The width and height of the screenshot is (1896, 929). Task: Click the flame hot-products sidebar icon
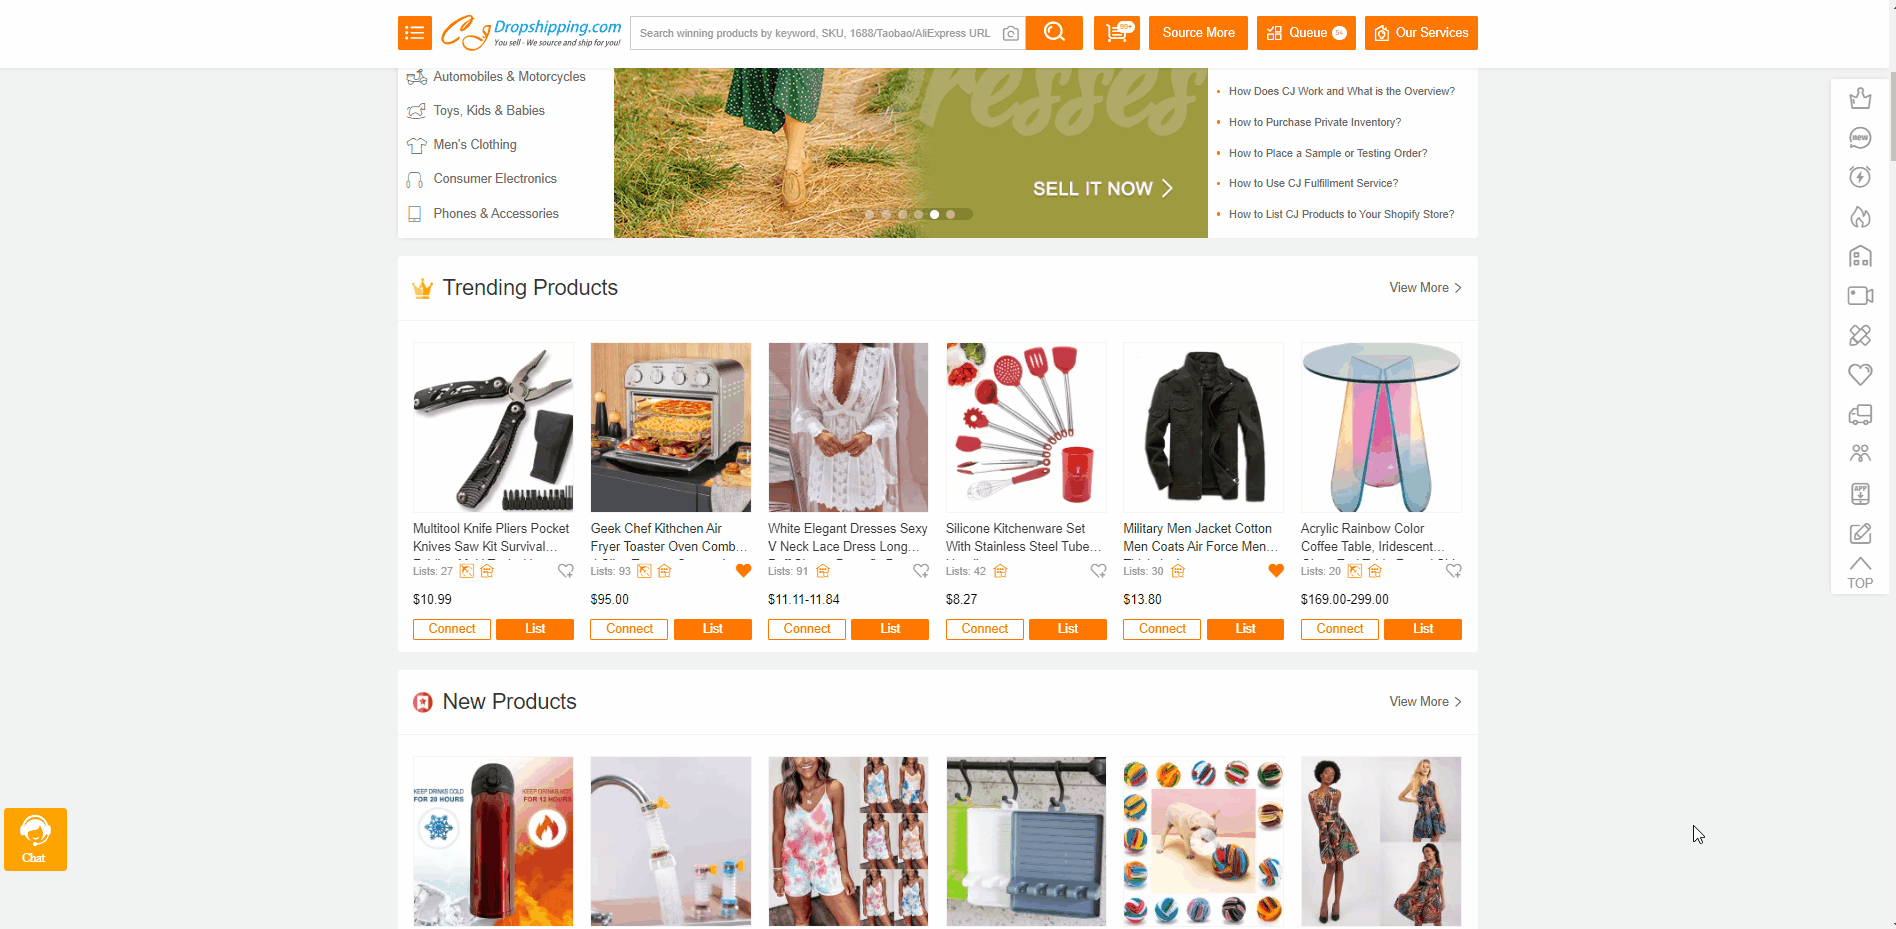coord(1860,217)
